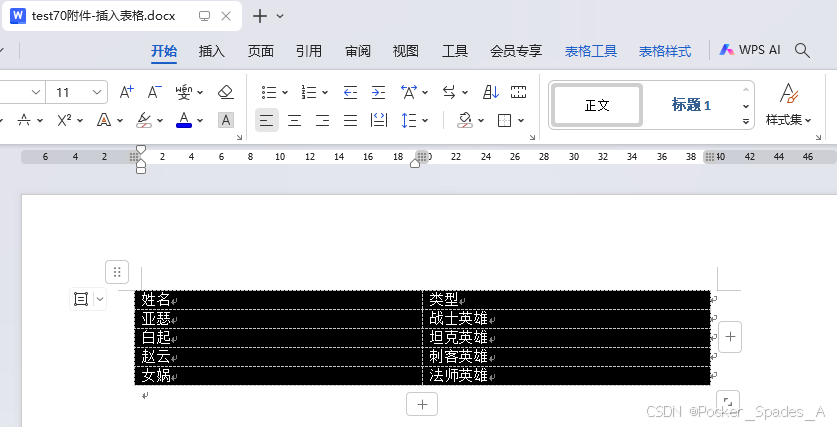Expand the font color dropdown arrow
This screenshot has width=837, height=427.
[200, 121]
